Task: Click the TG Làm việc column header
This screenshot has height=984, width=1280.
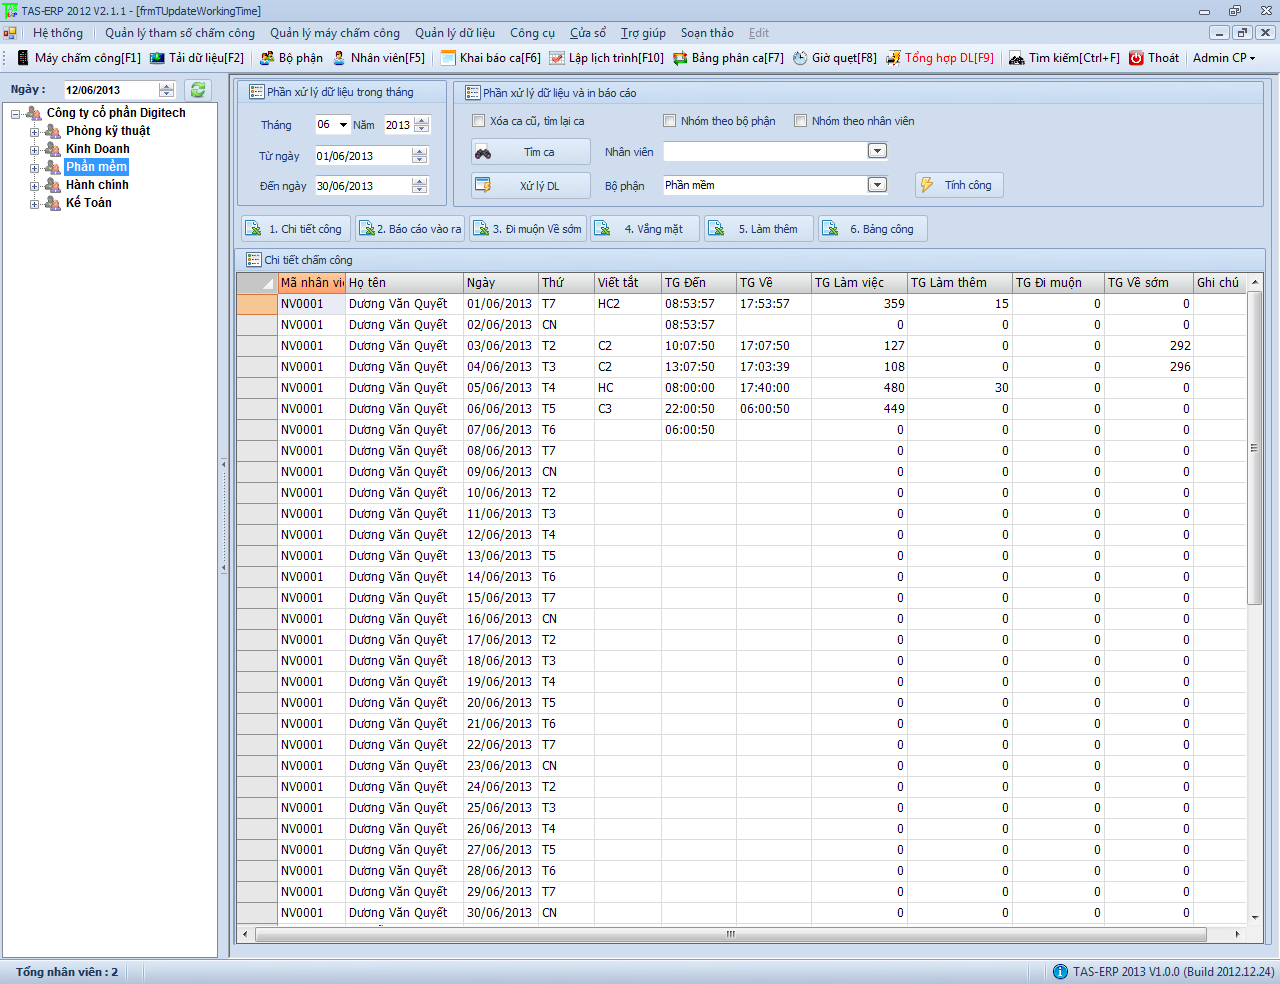Action: pos(859,283)
